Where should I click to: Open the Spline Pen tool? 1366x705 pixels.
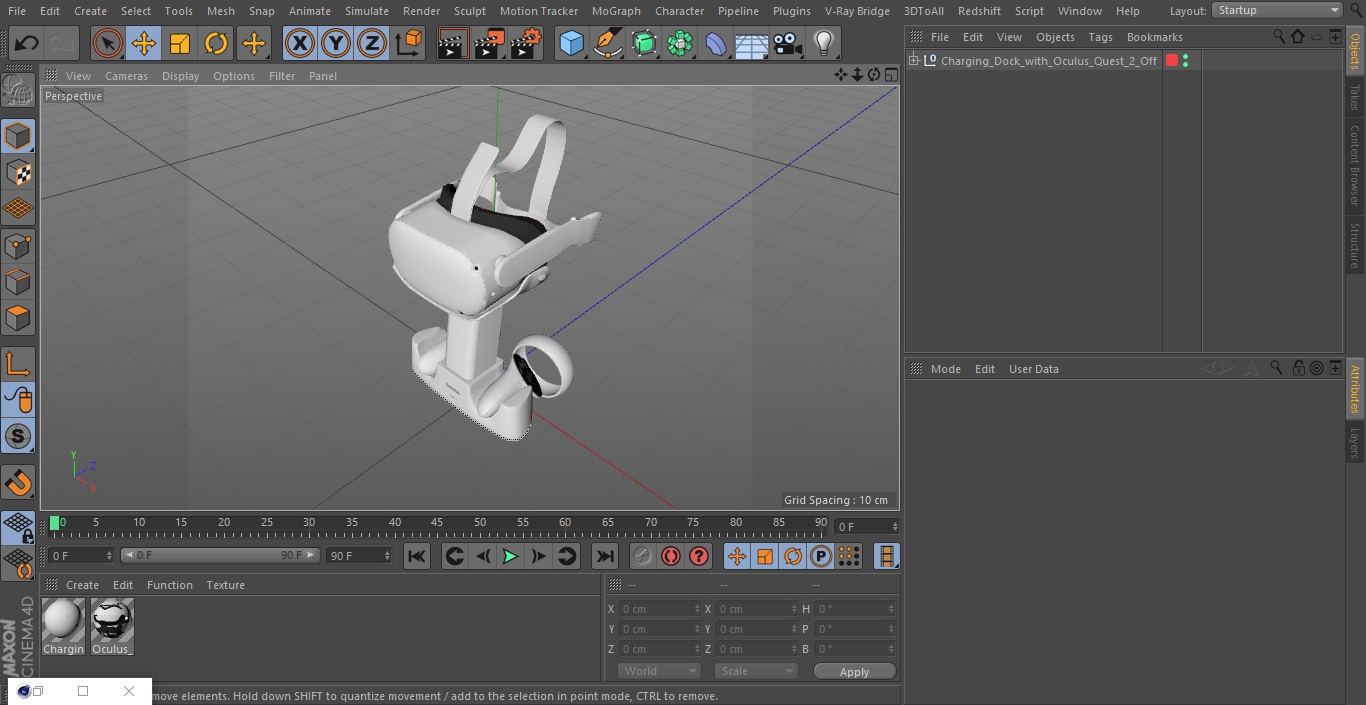[x=607, y=44]
